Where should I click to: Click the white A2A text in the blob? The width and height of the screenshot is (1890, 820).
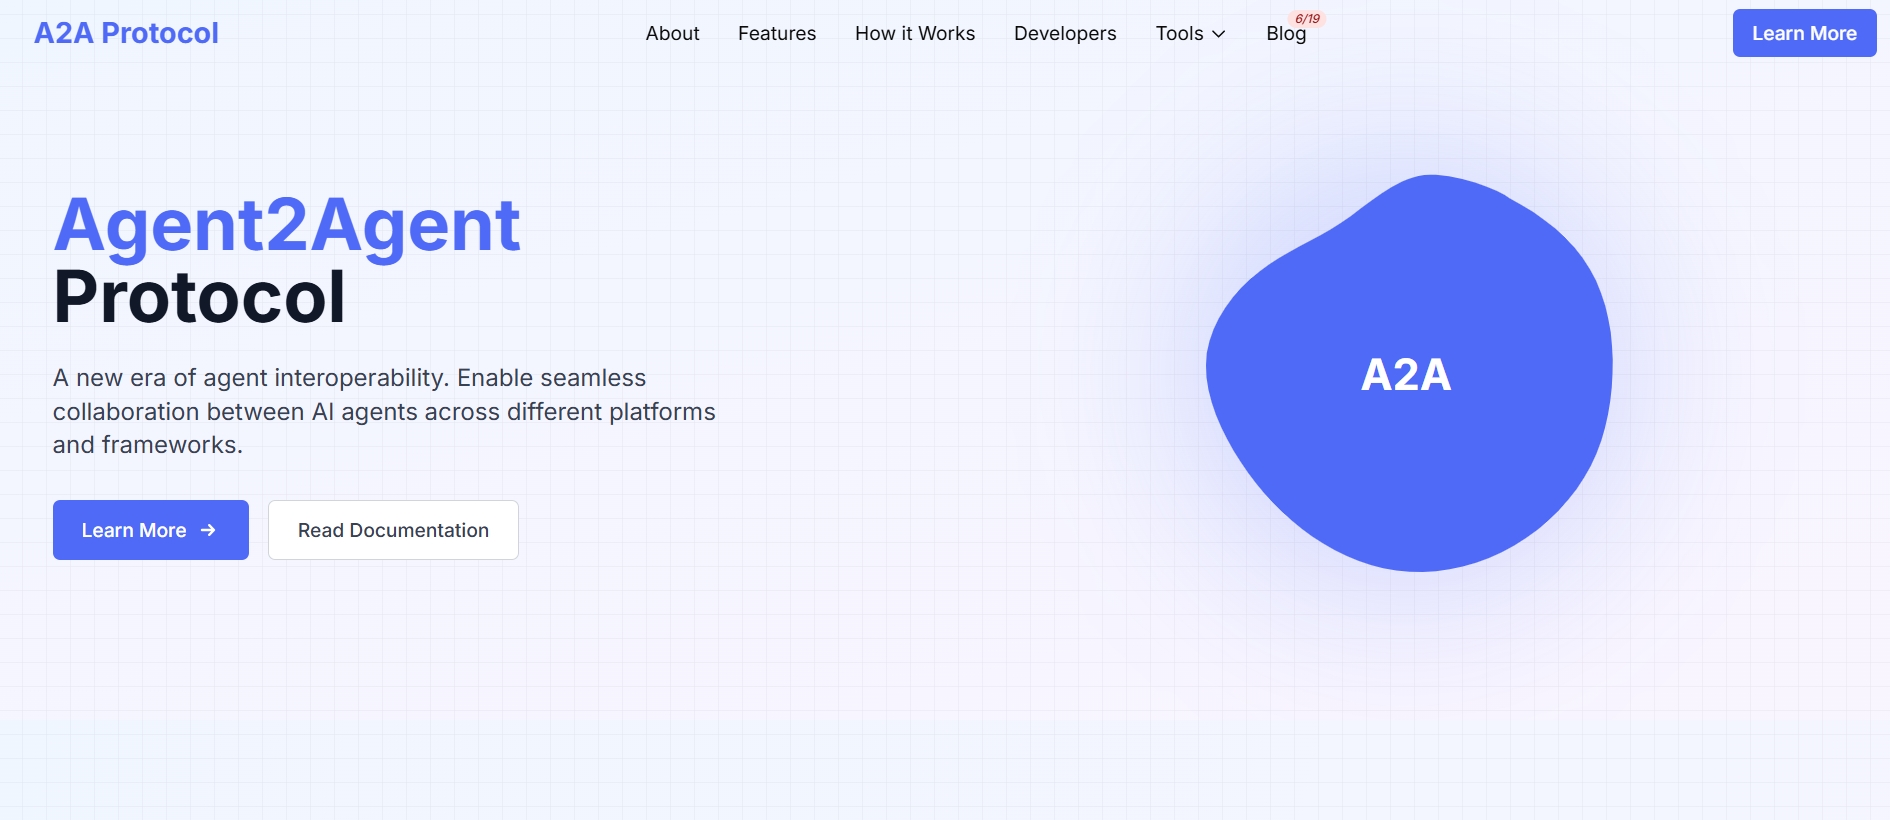pyautogui.click(x=1405, y=375)
